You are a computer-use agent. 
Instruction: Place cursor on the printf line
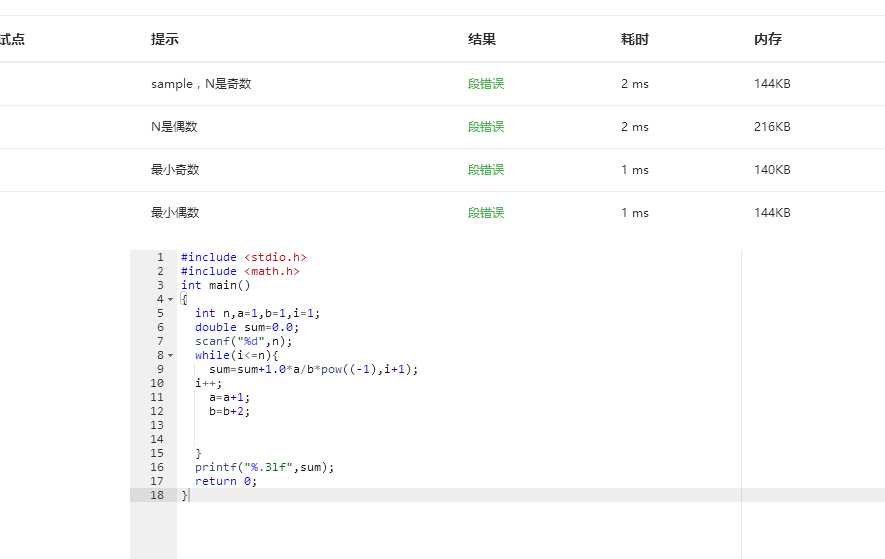[x=264, y=467]
